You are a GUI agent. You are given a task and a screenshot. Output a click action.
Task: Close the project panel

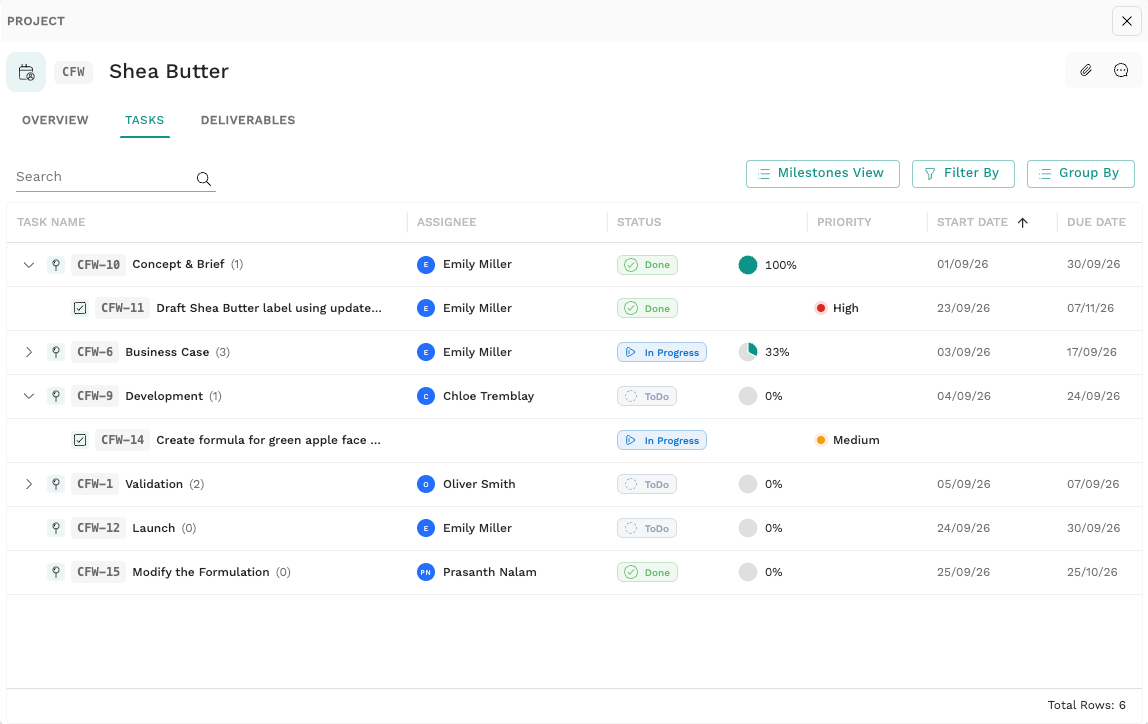coord(1127,21)
